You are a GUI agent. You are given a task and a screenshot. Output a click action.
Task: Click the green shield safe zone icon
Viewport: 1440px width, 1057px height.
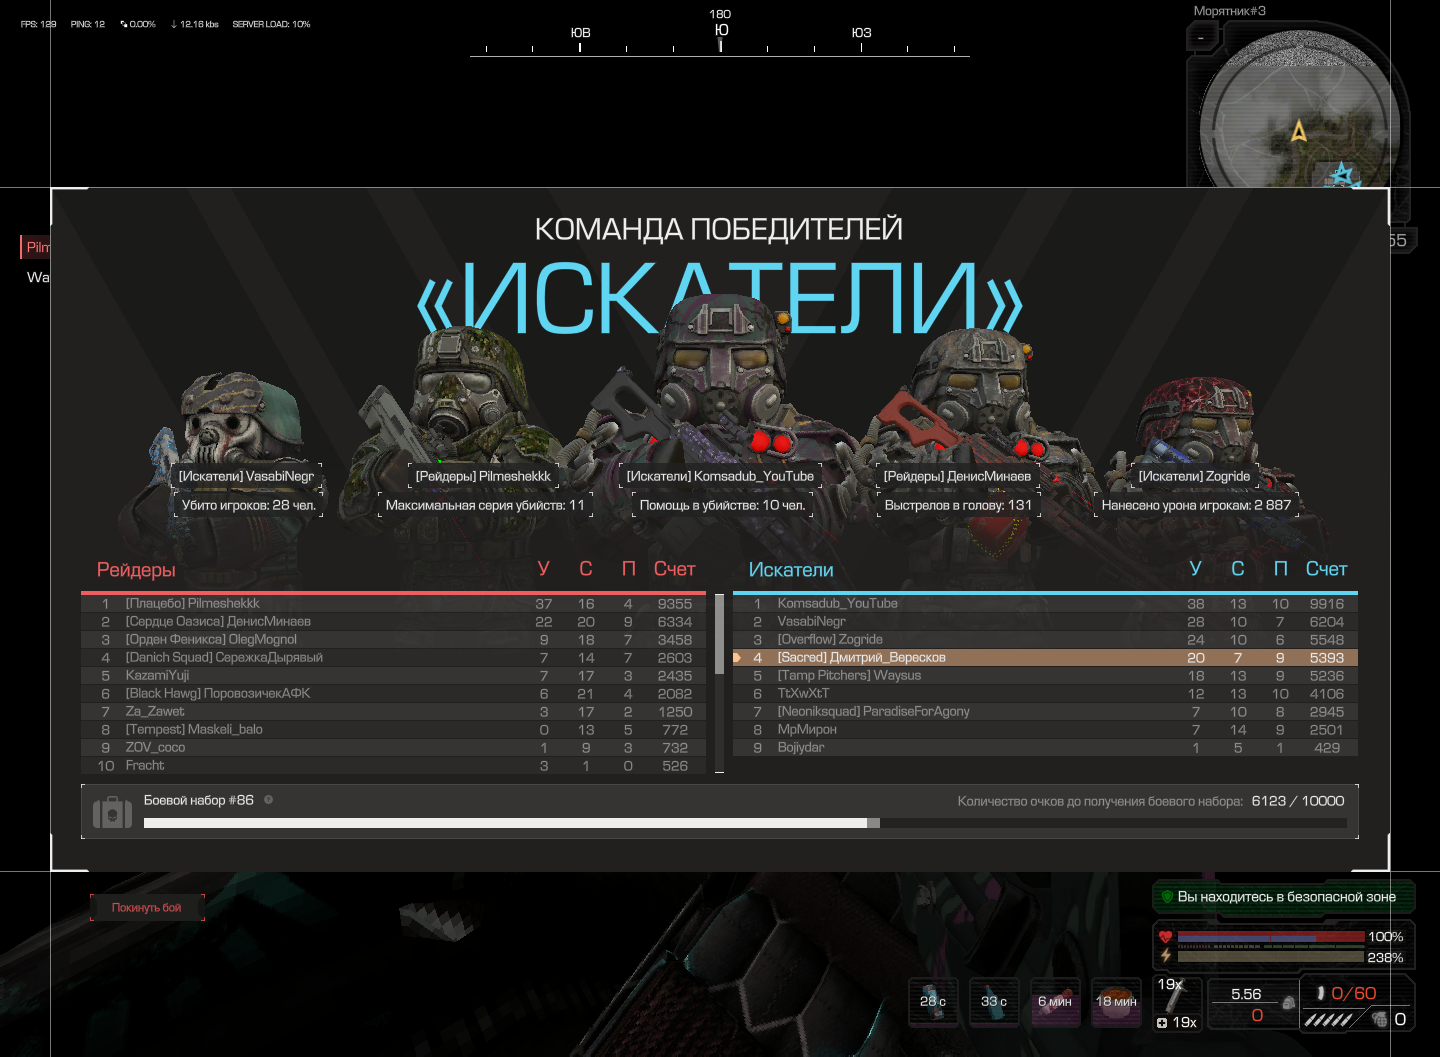pyautogui.click(x=1167, y=896)
